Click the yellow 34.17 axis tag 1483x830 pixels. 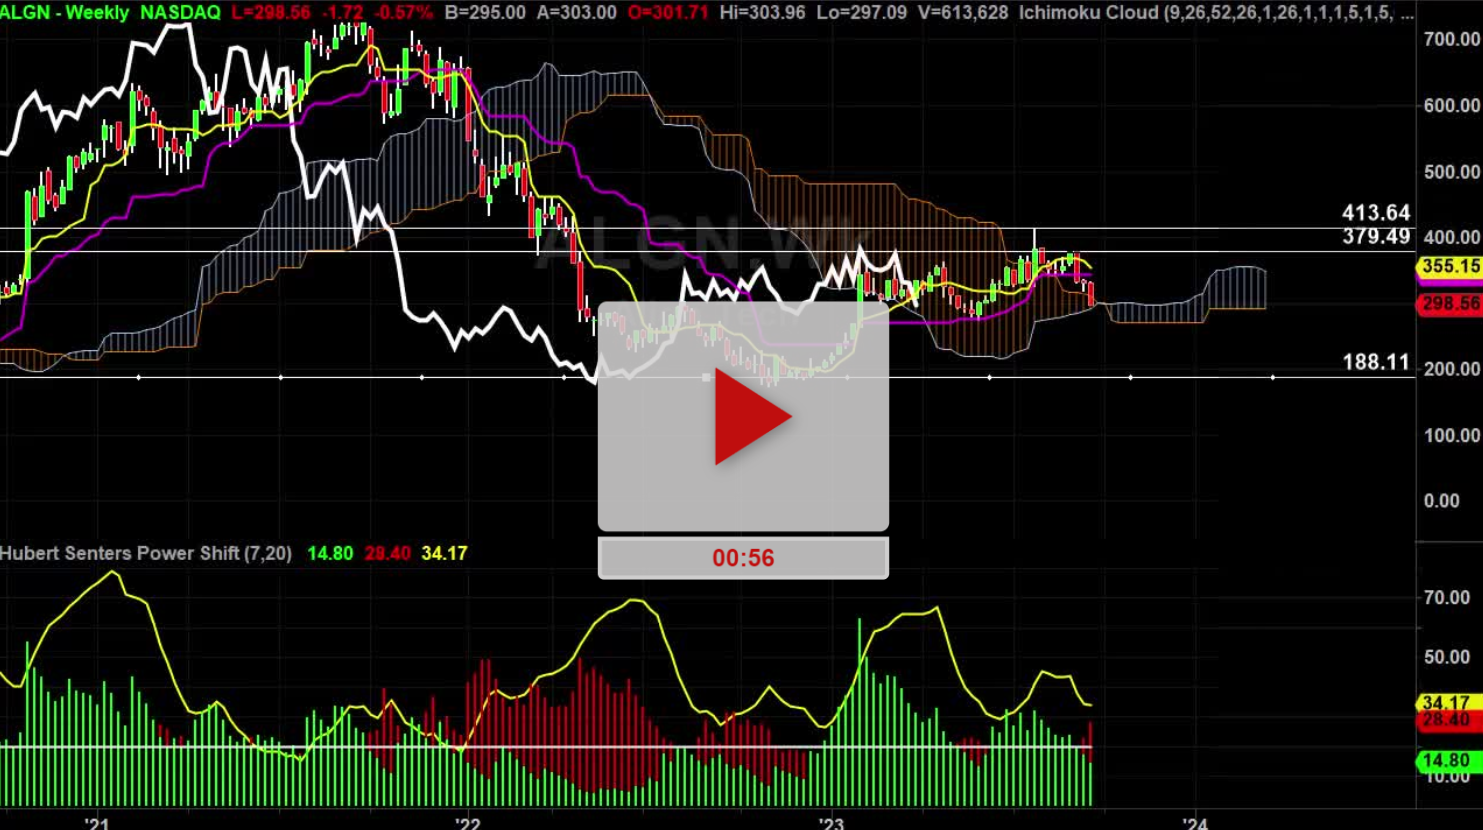point(1450,703)
